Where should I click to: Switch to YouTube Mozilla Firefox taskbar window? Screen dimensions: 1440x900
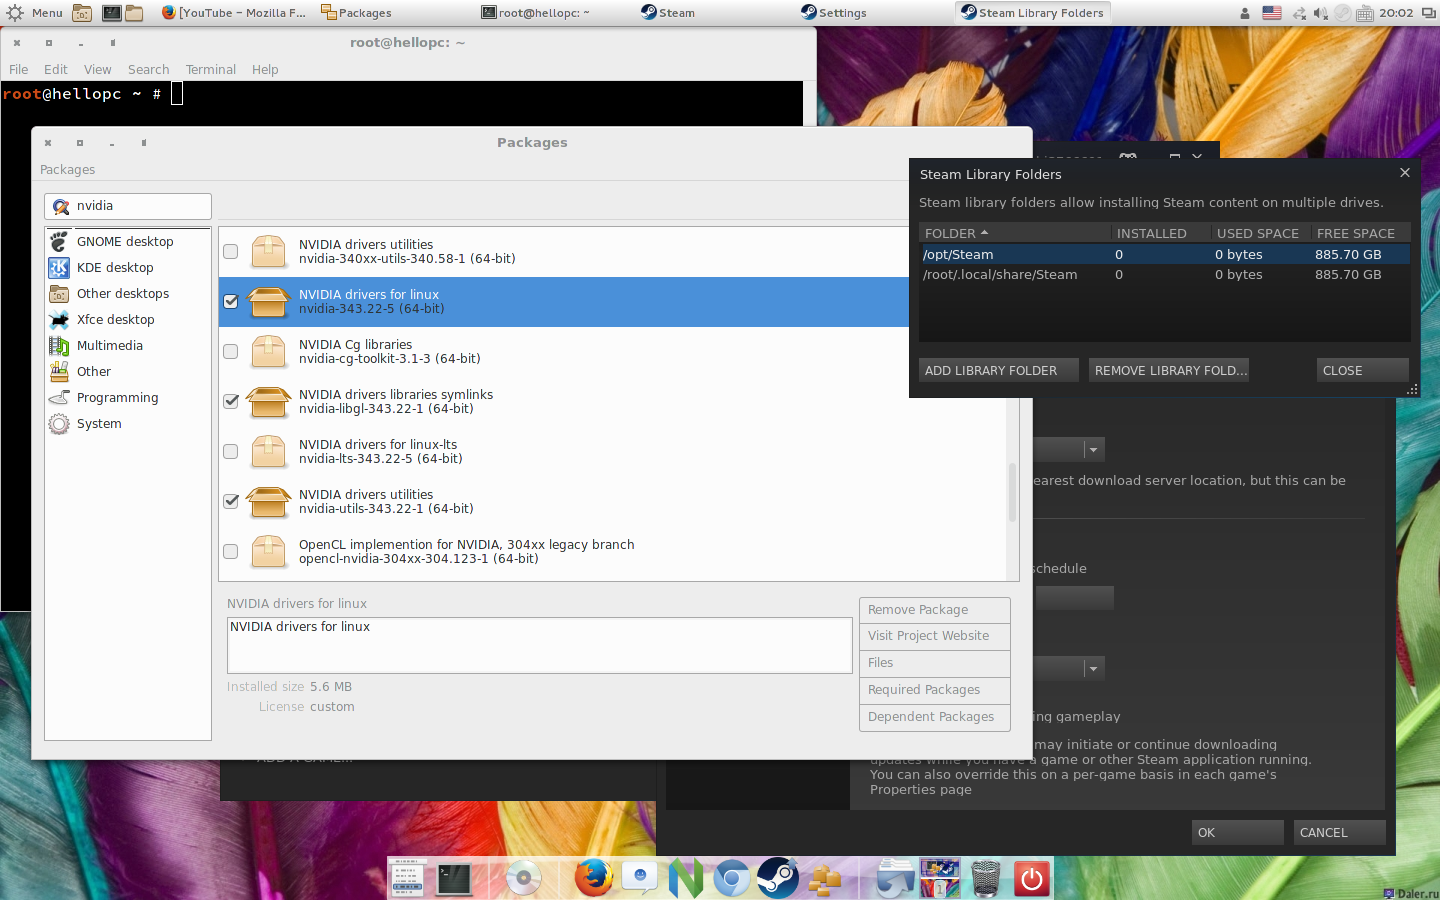point(235,13)
